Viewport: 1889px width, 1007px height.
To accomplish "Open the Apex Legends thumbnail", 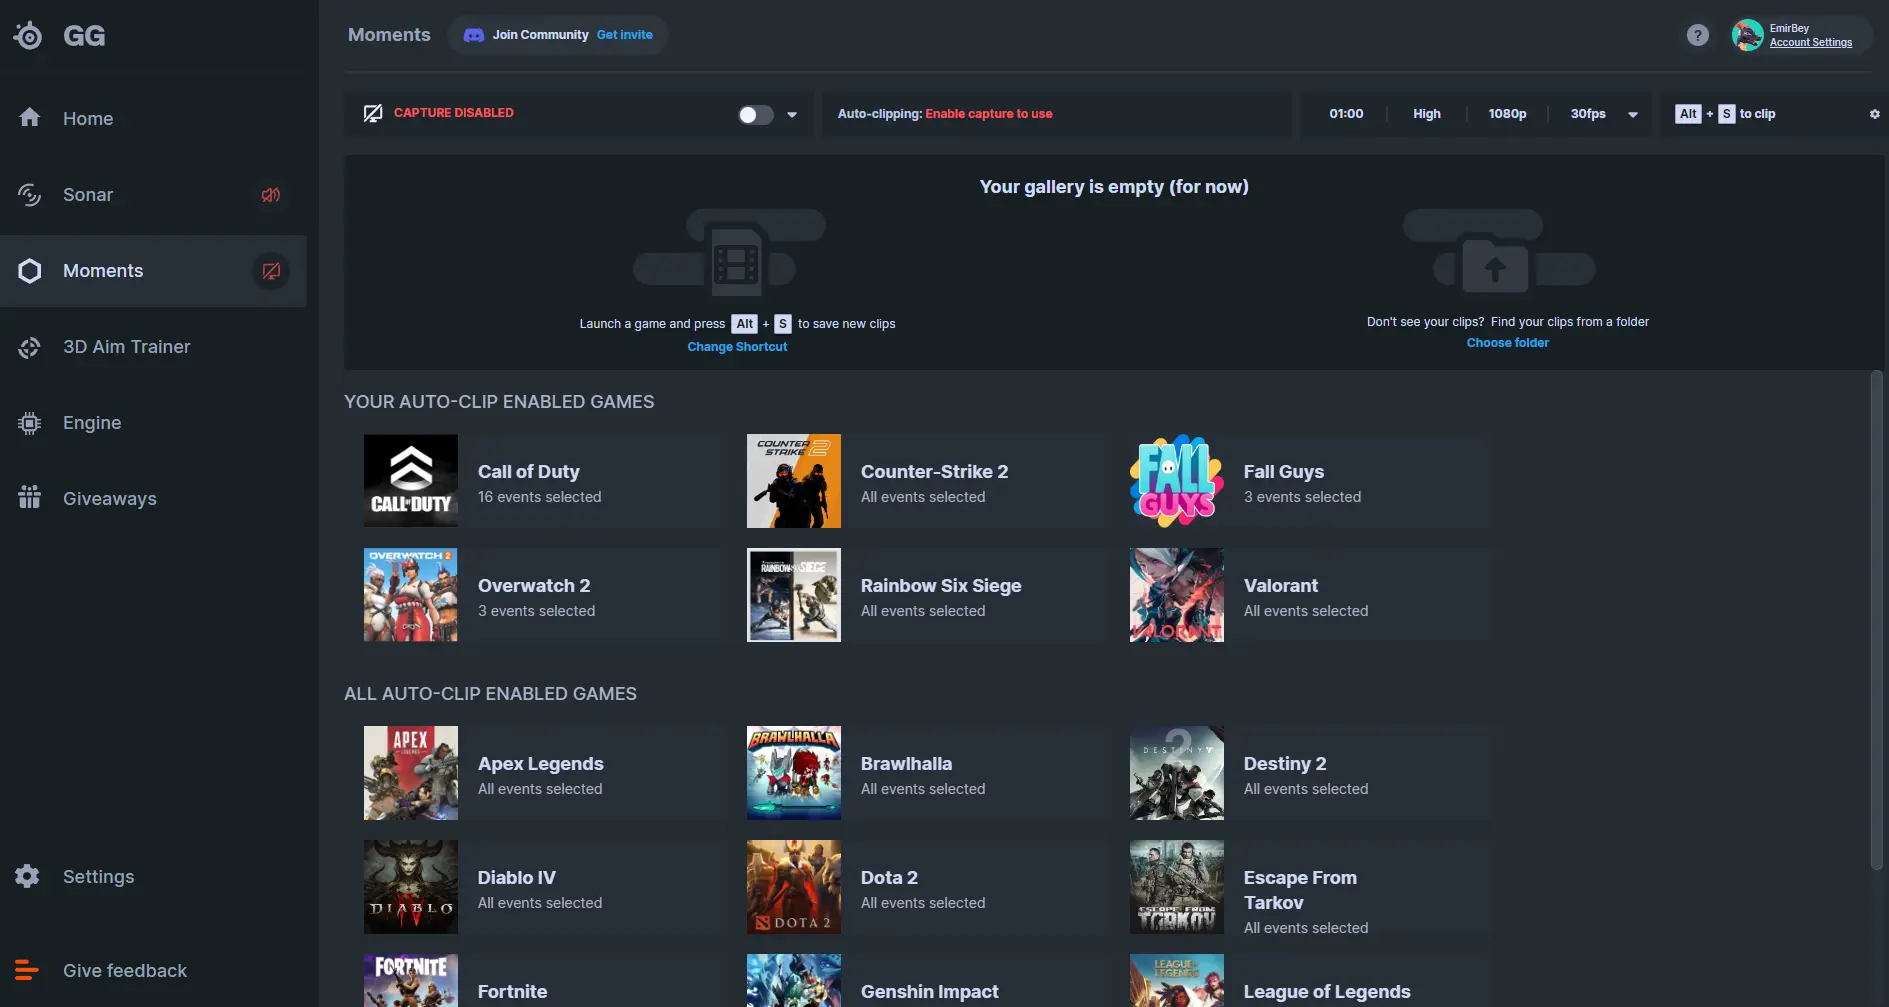I will [411, 773].
